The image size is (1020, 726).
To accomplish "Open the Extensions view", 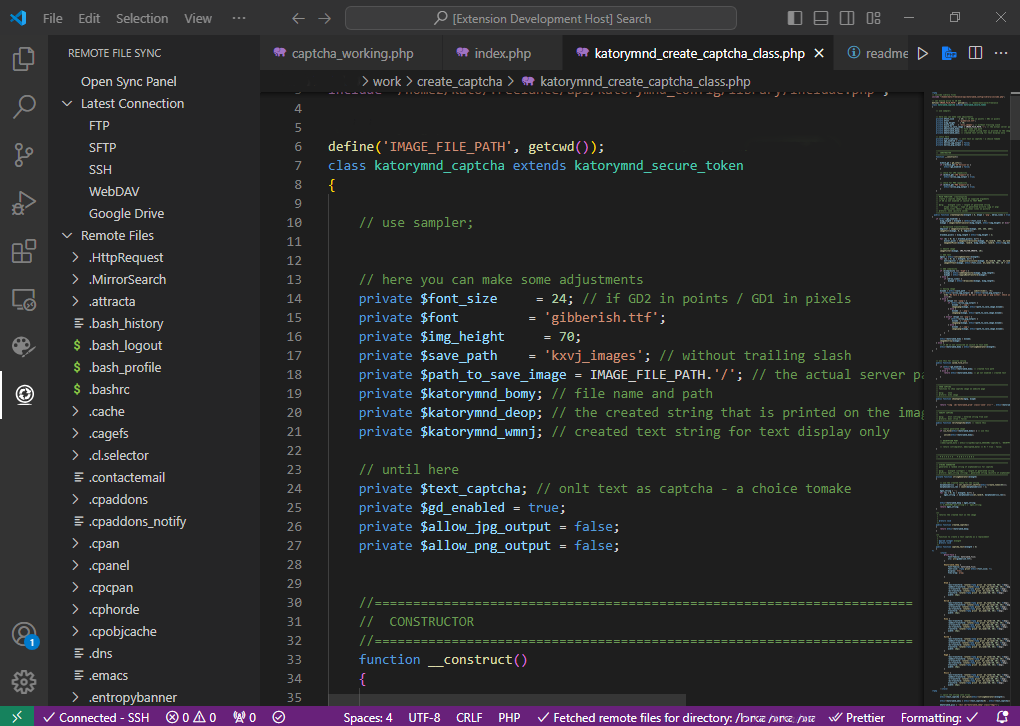I will pyautogui.click(x=24, y=251).
